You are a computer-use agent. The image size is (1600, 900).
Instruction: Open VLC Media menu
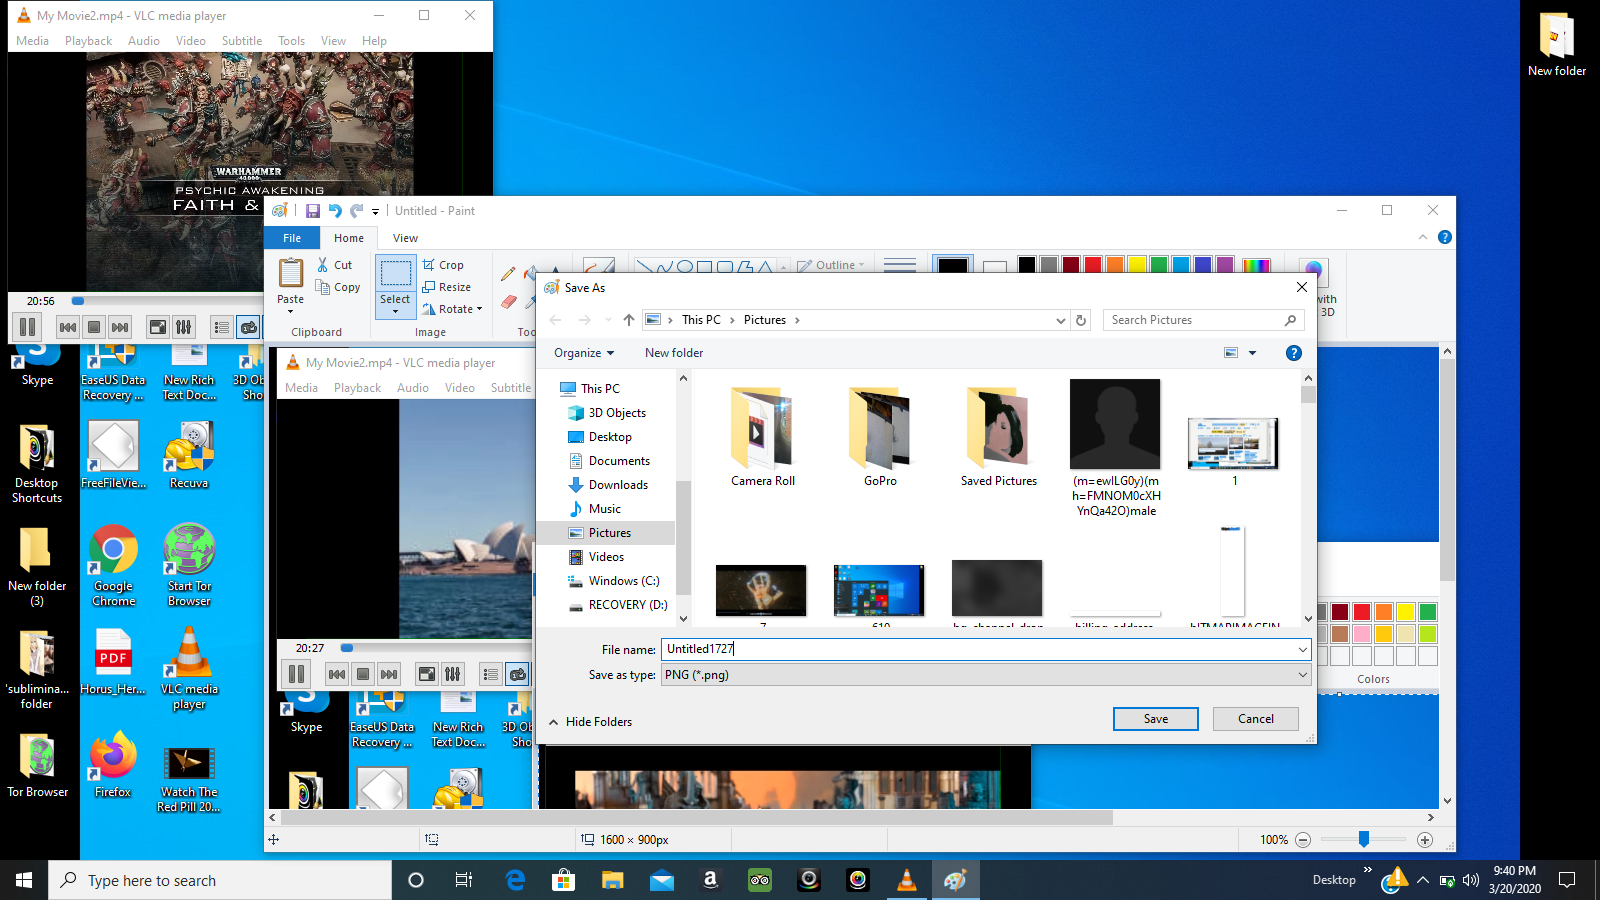[32, 41]
